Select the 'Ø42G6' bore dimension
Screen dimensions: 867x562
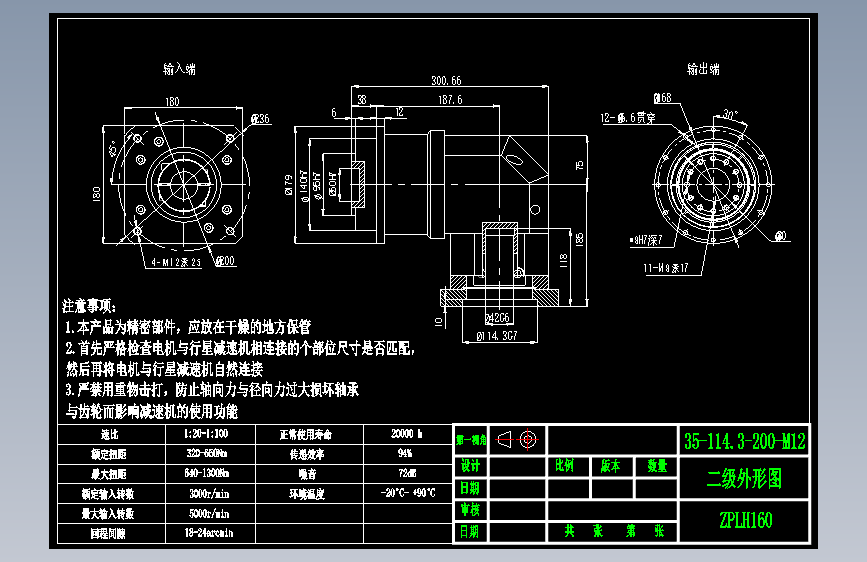click(497, 318)
